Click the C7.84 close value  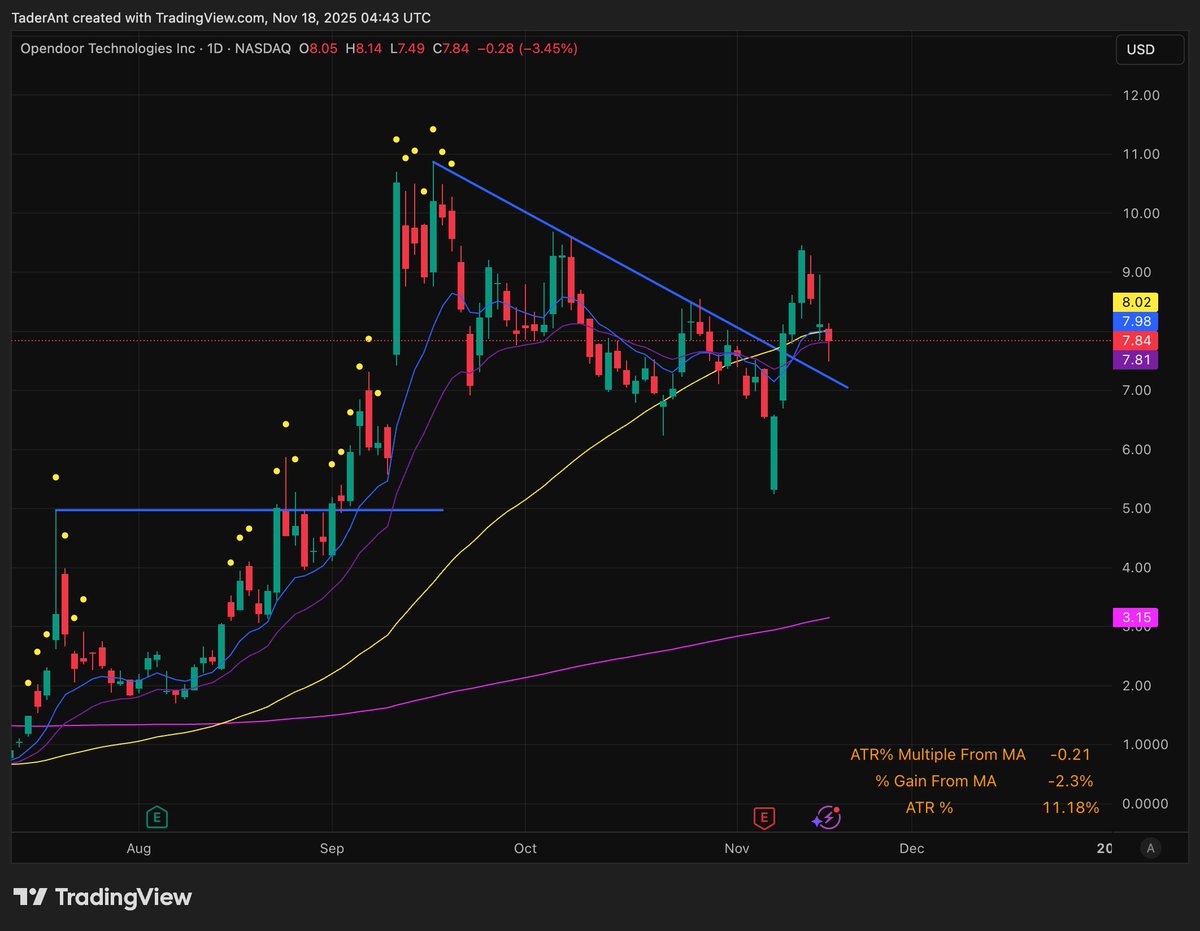[452, 48]
